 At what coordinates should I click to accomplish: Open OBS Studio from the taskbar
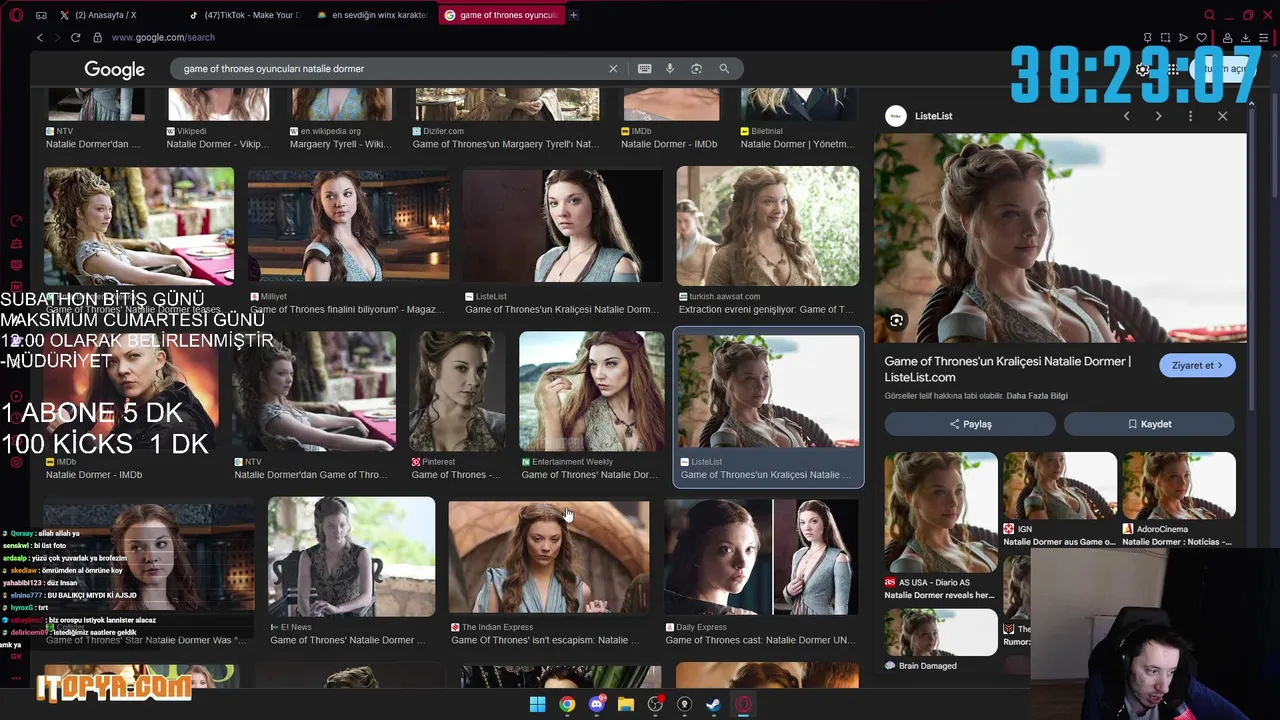click(655, 704)
